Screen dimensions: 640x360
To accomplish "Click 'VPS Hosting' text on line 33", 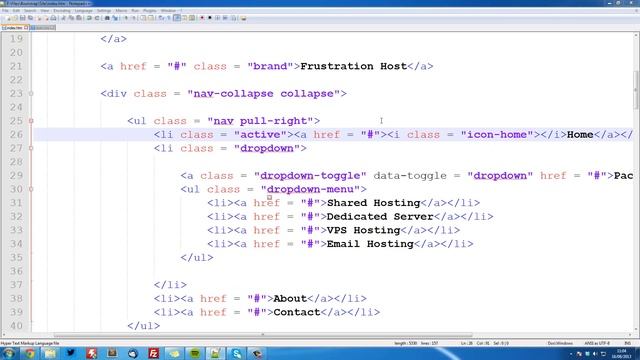I will pos(363,230).
